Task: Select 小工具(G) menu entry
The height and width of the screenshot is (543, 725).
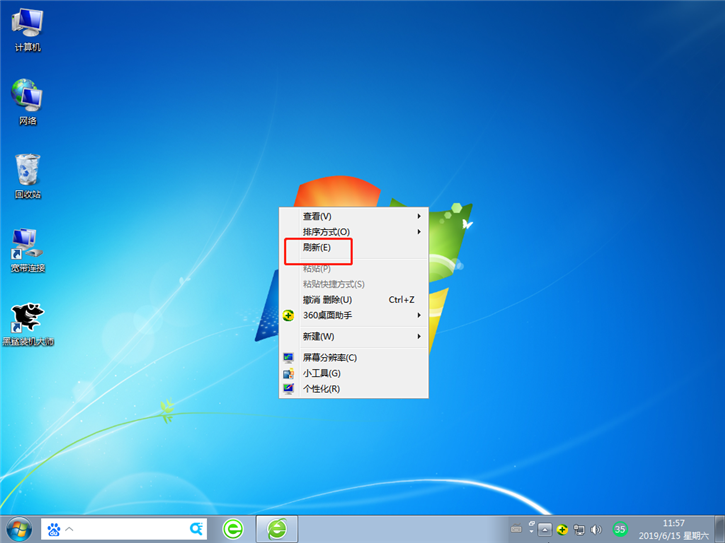Action: (x=322, y=373)
